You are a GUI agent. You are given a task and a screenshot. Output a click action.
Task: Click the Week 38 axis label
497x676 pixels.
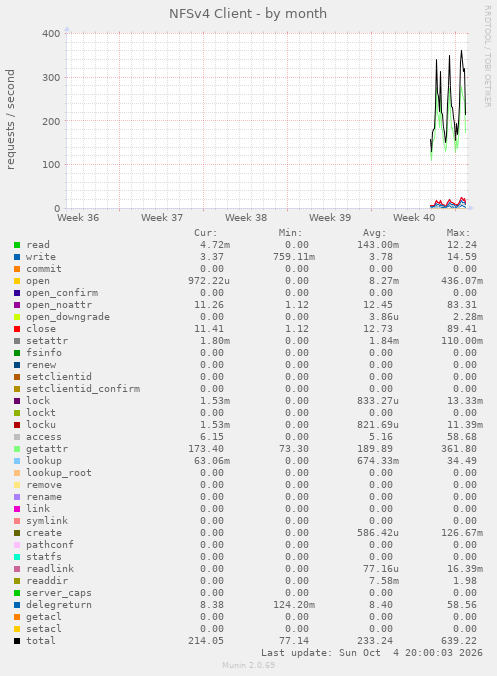[x=246, y=218]
